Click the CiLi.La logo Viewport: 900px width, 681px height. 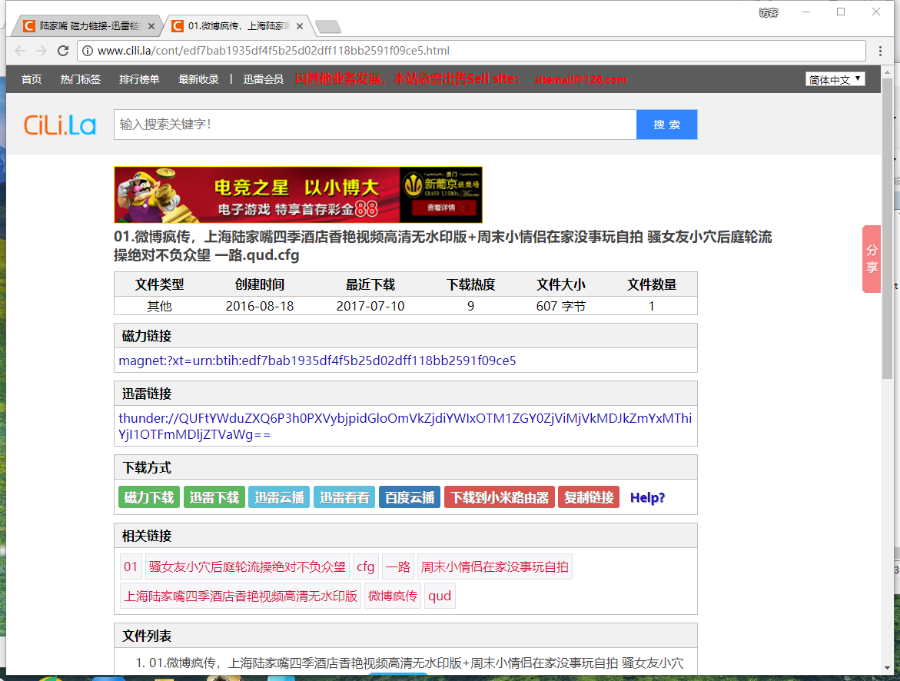coord(60,125)
